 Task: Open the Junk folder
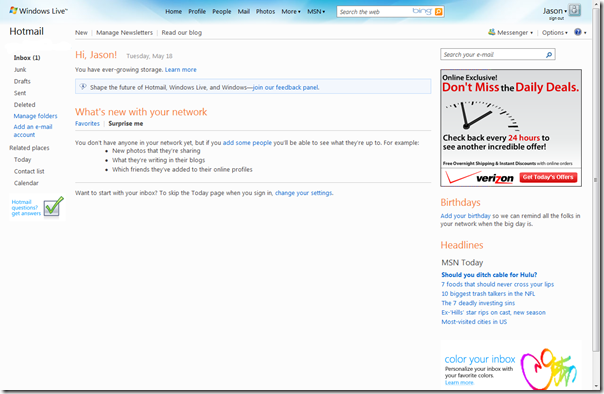tap(20, 70)
